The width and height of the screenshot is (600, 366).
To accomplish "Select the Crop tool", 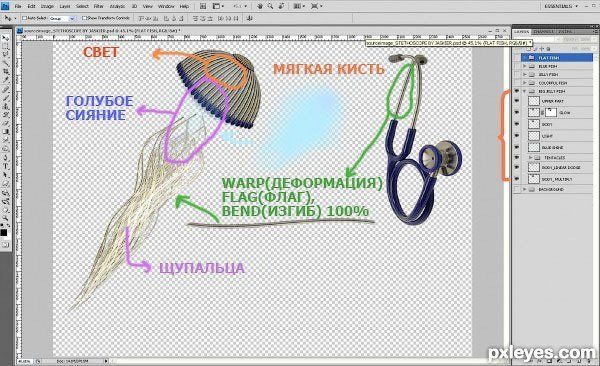I will tap(5, 72).
